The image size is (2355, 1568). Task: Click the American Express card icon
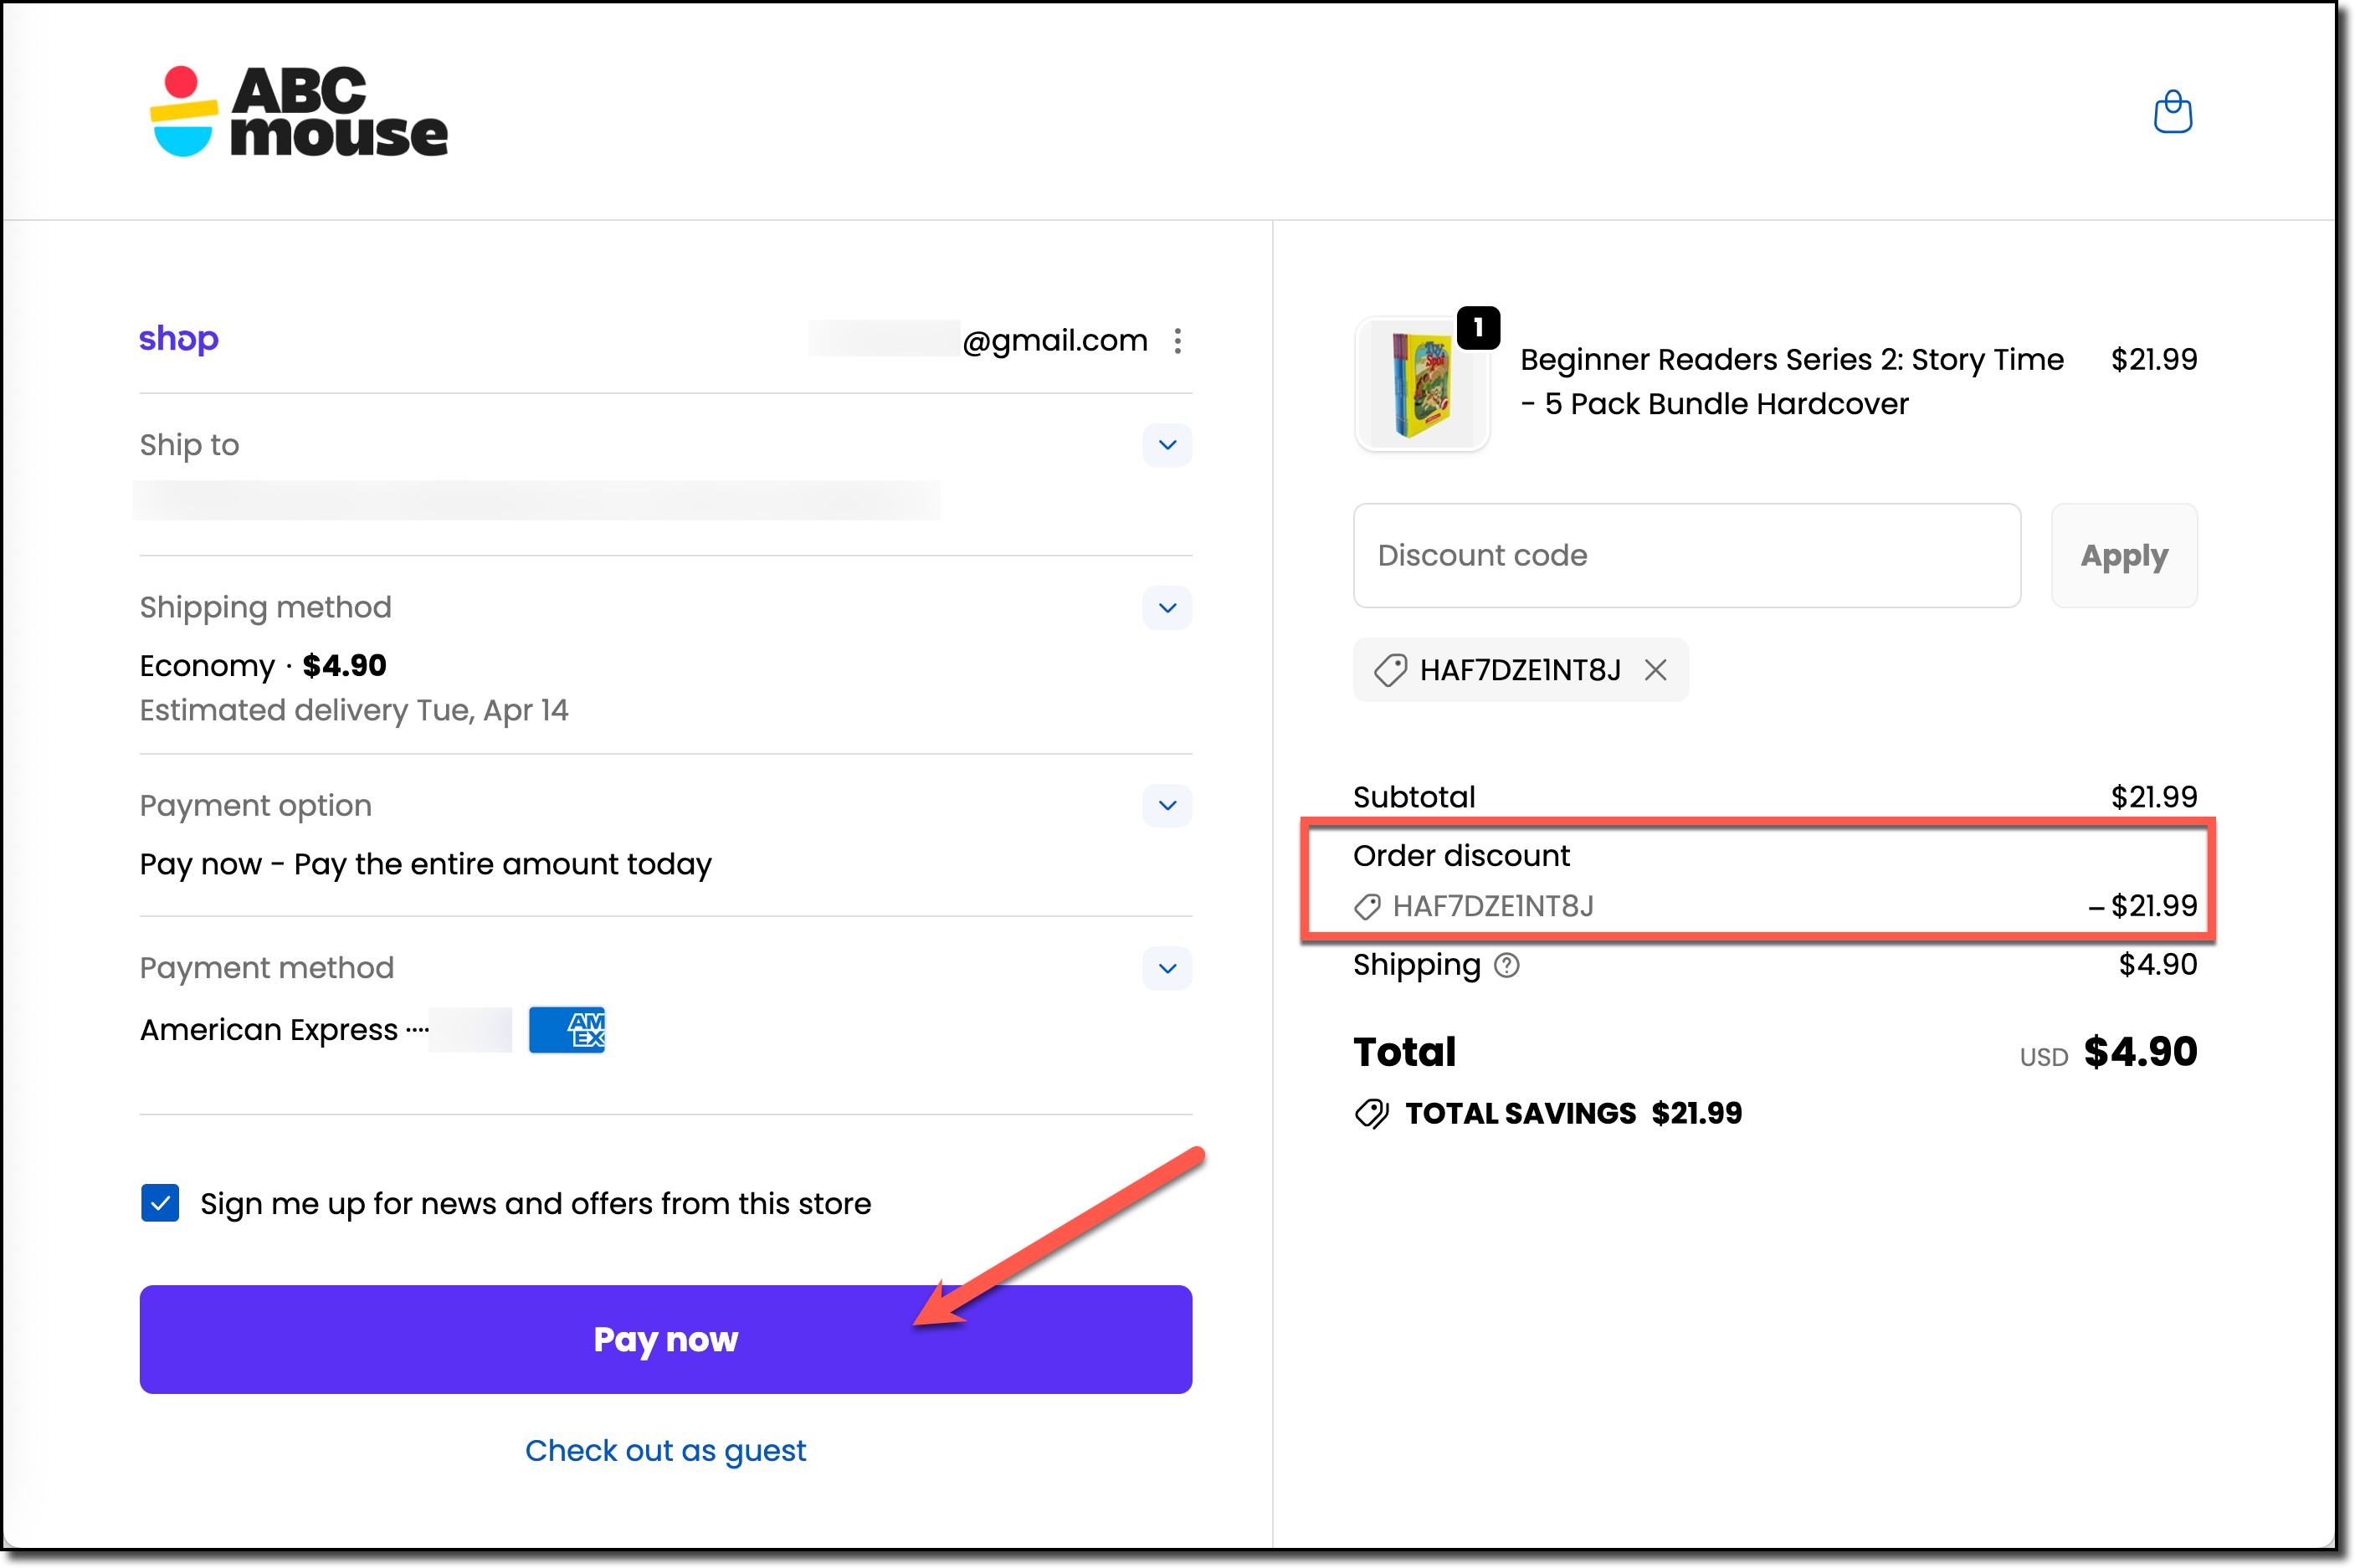566,1030
